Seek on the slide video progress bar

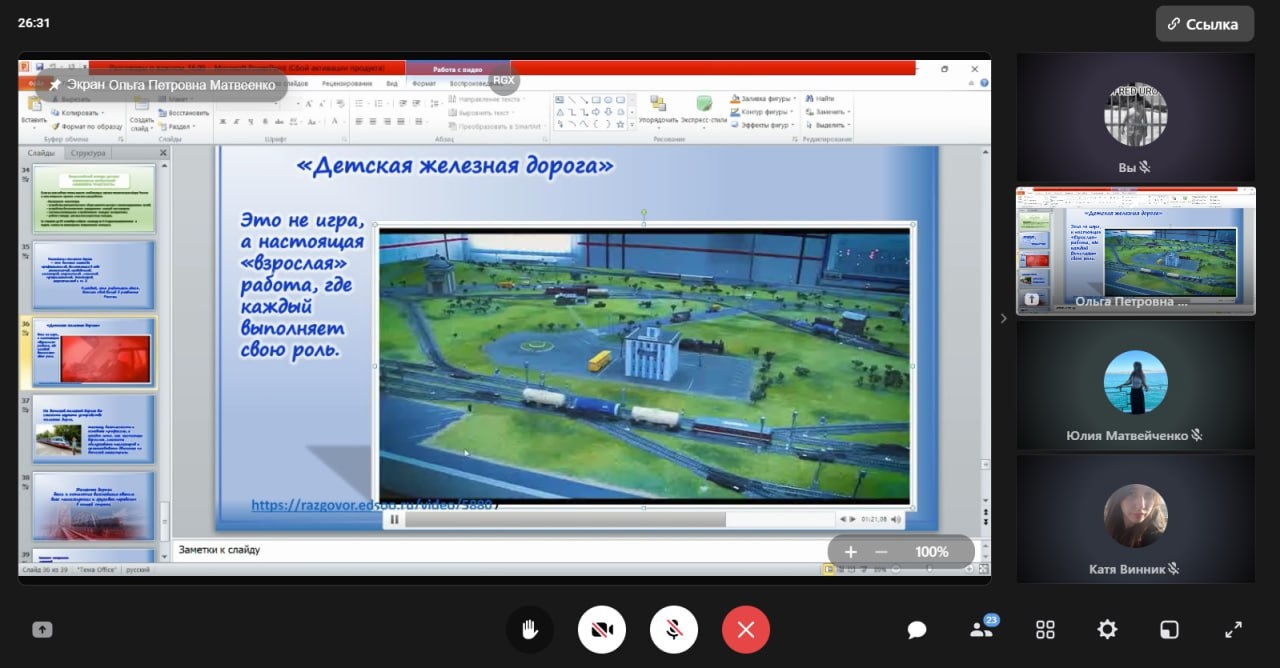[x=620, y=519]
